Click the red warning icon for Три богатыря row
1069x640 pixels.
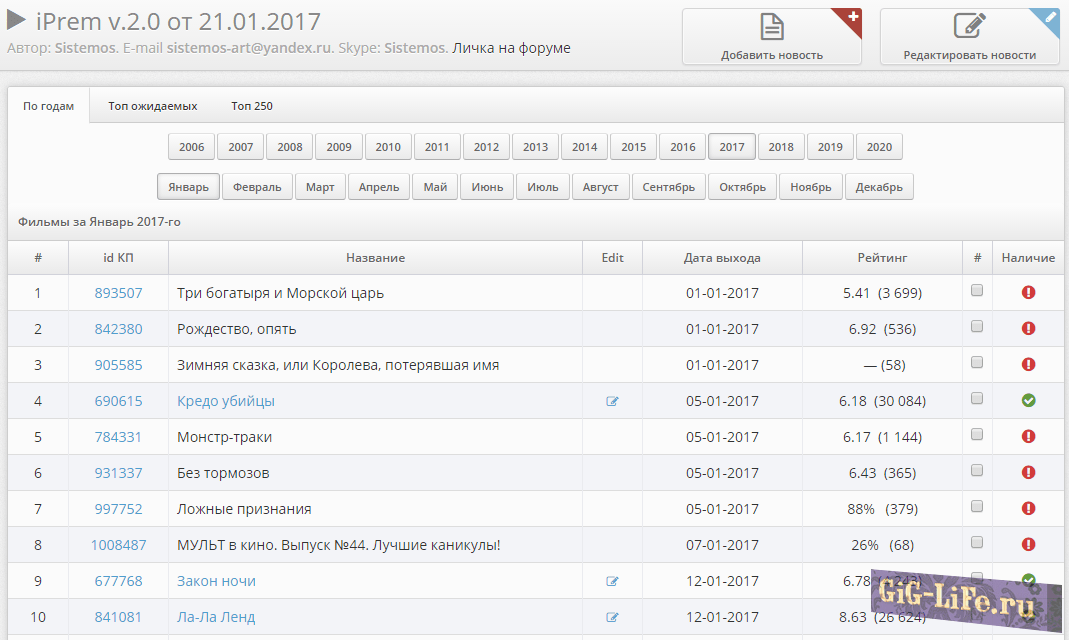point(1028,293)
